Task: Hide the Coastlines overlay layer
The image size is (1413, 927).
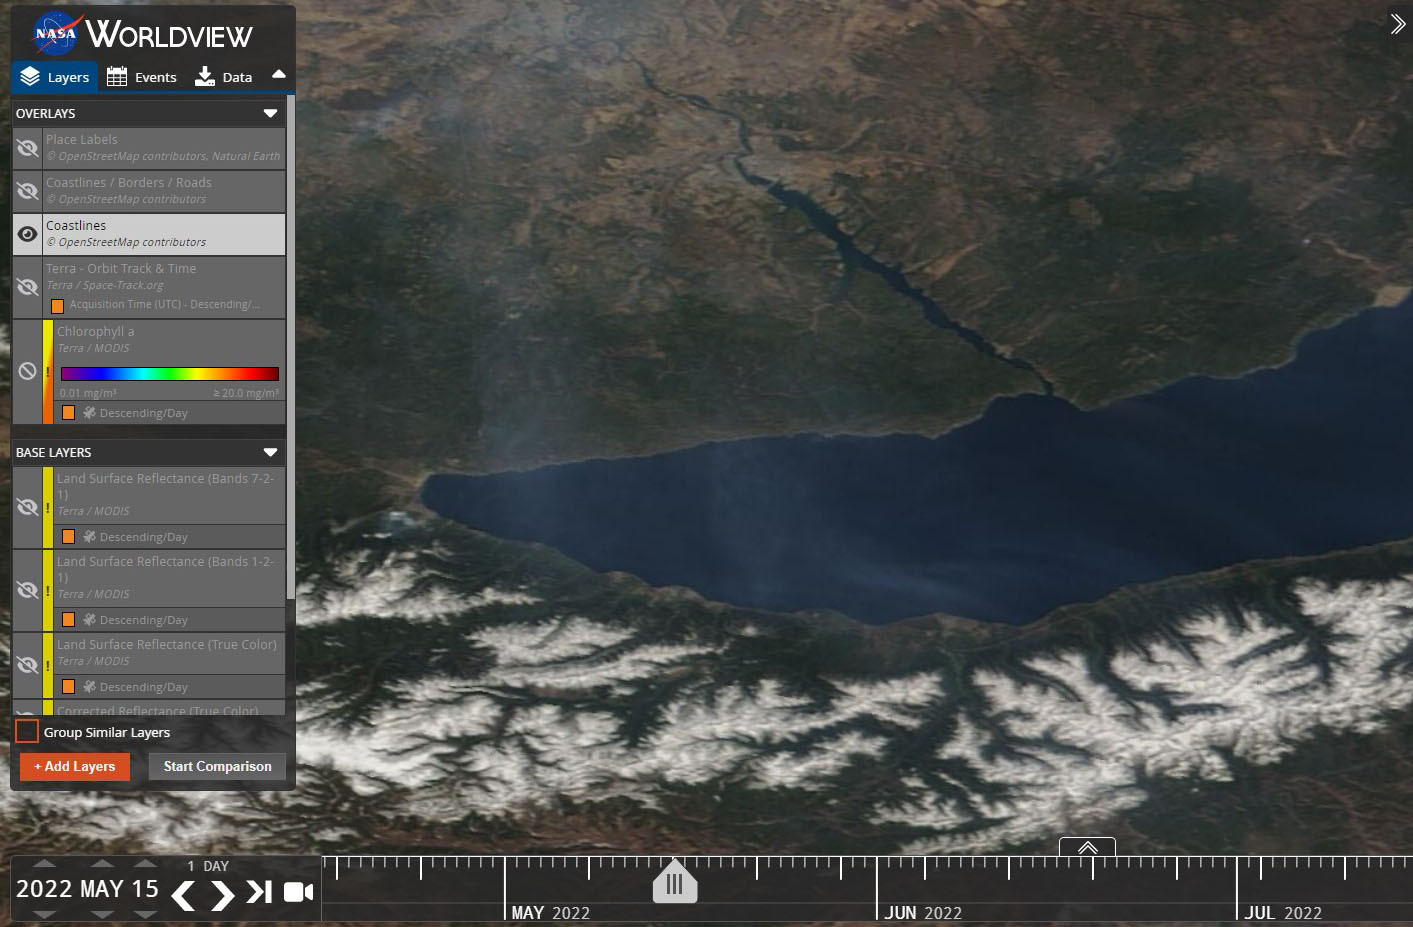Action: (x=28, y=234)
